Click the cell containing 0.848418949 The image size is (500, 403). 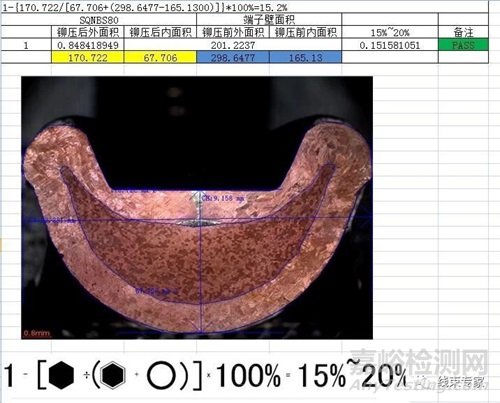(88, 45)
